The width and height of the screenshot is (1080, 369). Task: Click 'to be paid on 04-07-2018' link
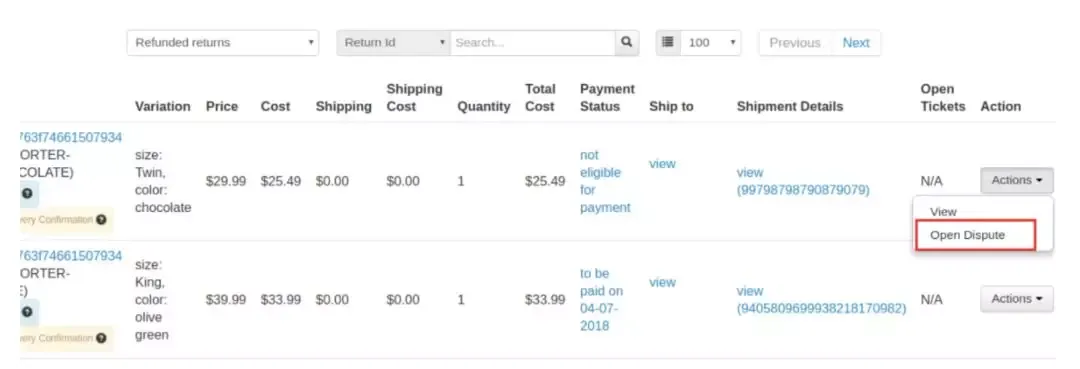pyautogui.click(x=601, y=299)
